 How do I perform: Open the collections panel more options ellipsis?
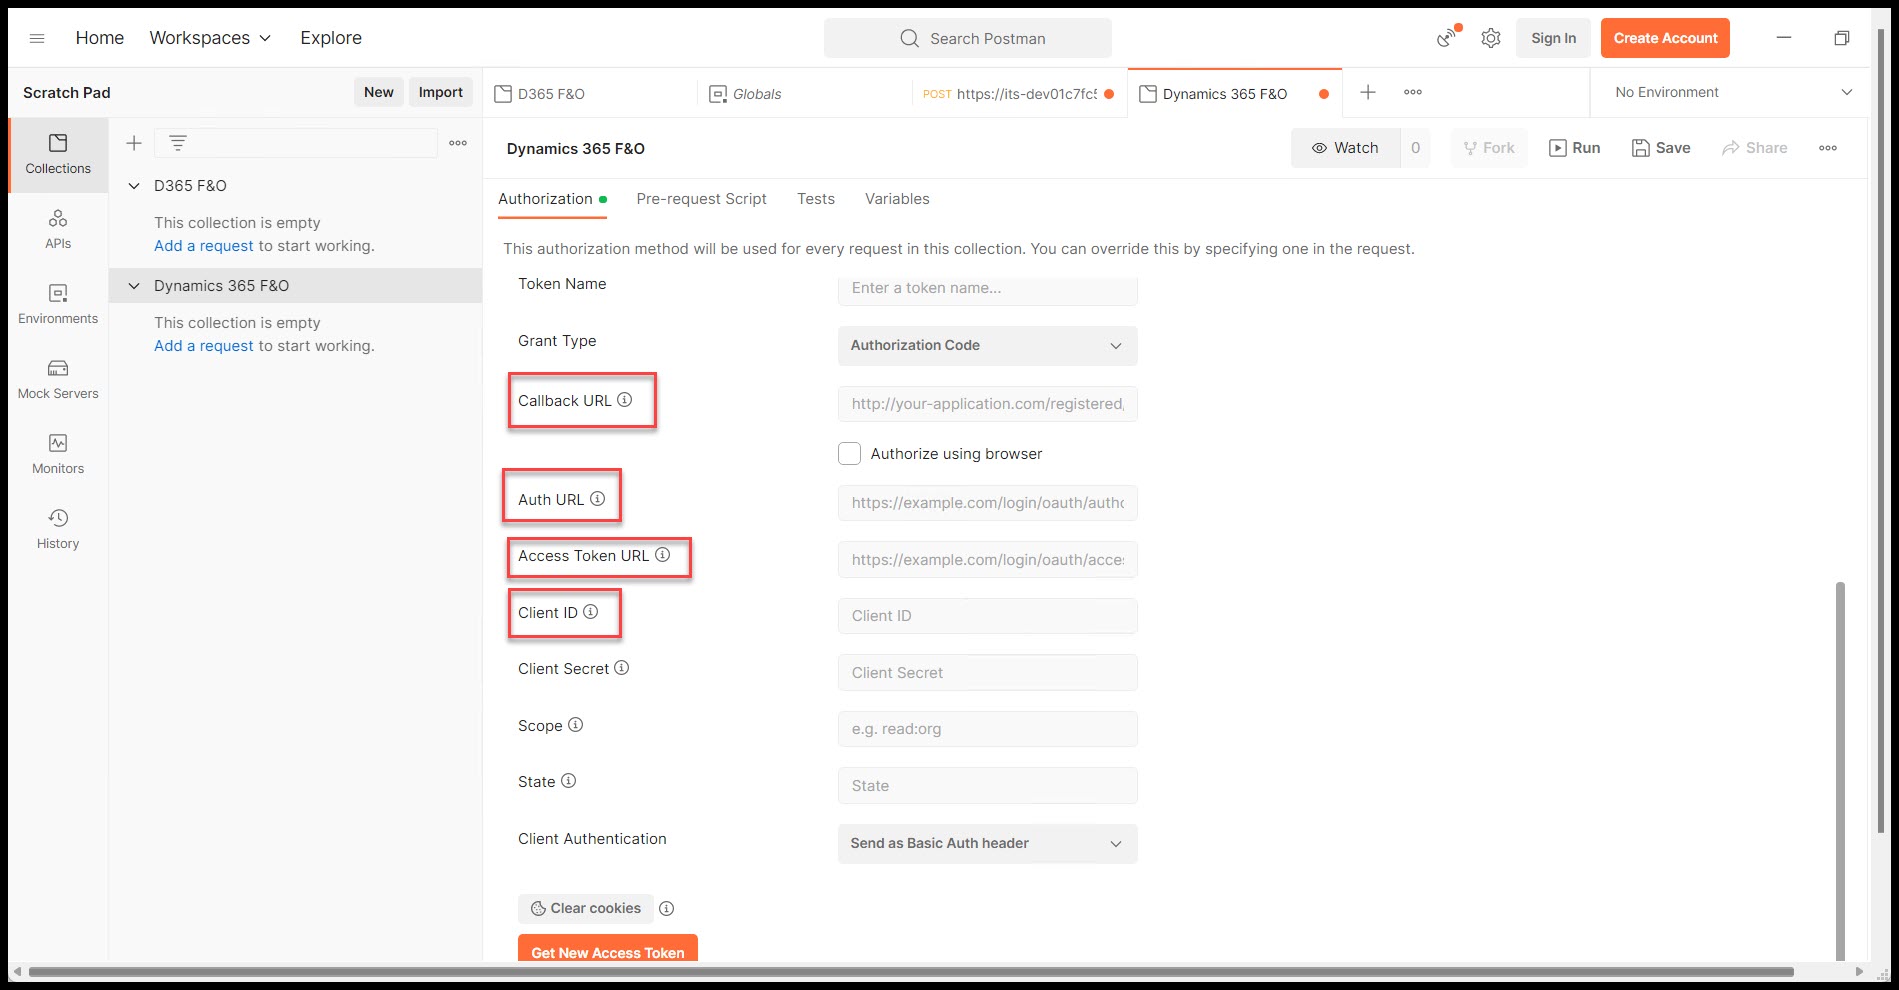click(458, 143)
